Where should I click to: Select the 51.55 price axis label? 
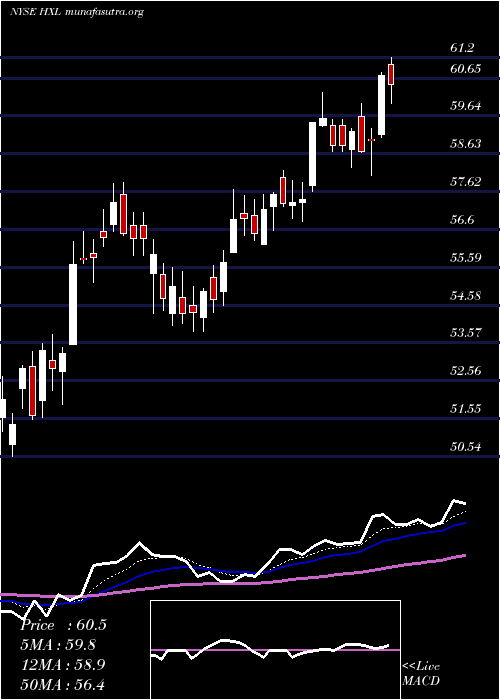tap(466, 408)
